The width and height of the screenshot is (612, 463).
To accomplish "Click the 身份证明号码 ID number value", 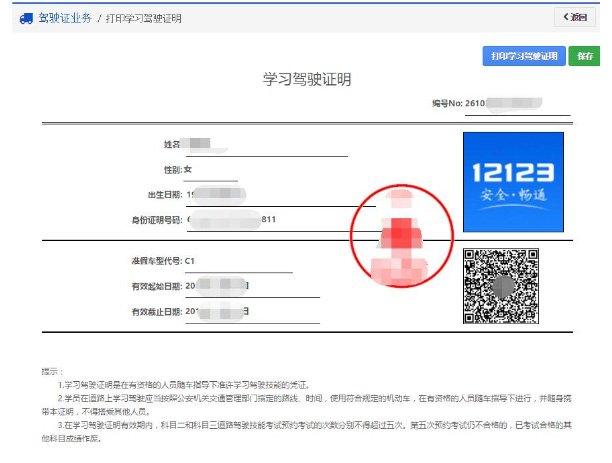I will (231, 218).
